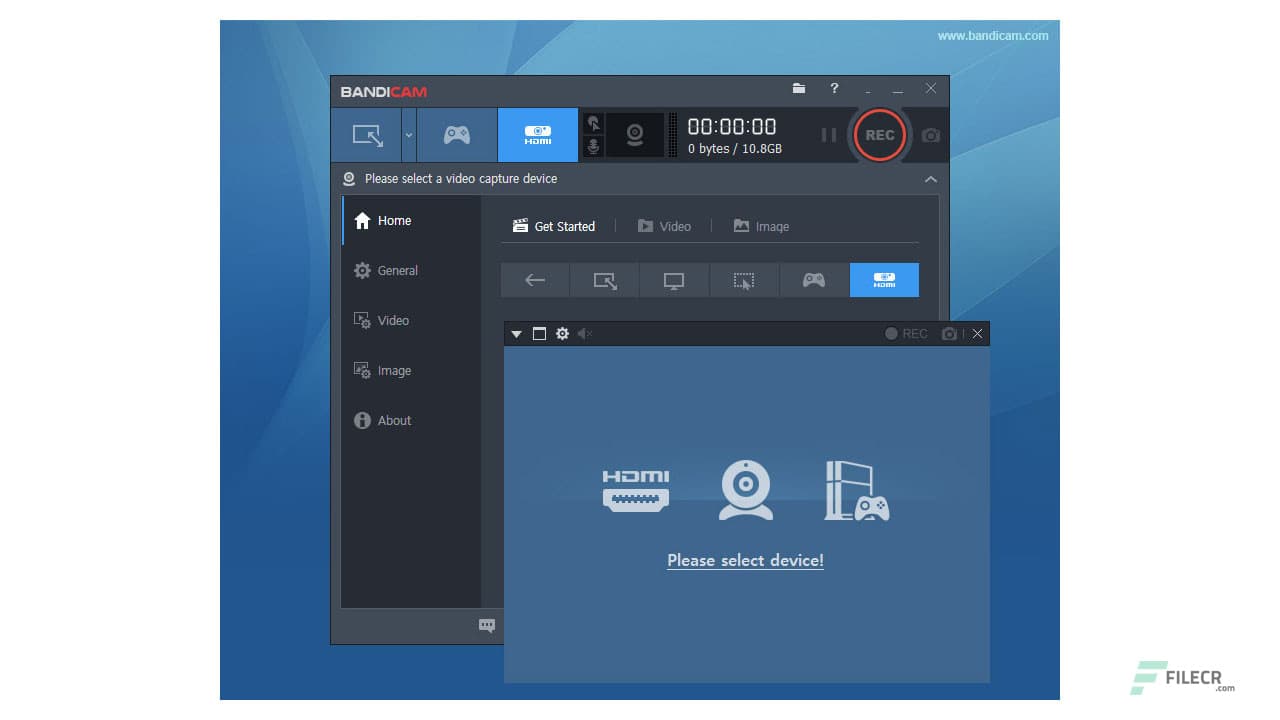Toggle microphone recording
This screenshot has height=720, width=1280.
click(x=593, y=145)
